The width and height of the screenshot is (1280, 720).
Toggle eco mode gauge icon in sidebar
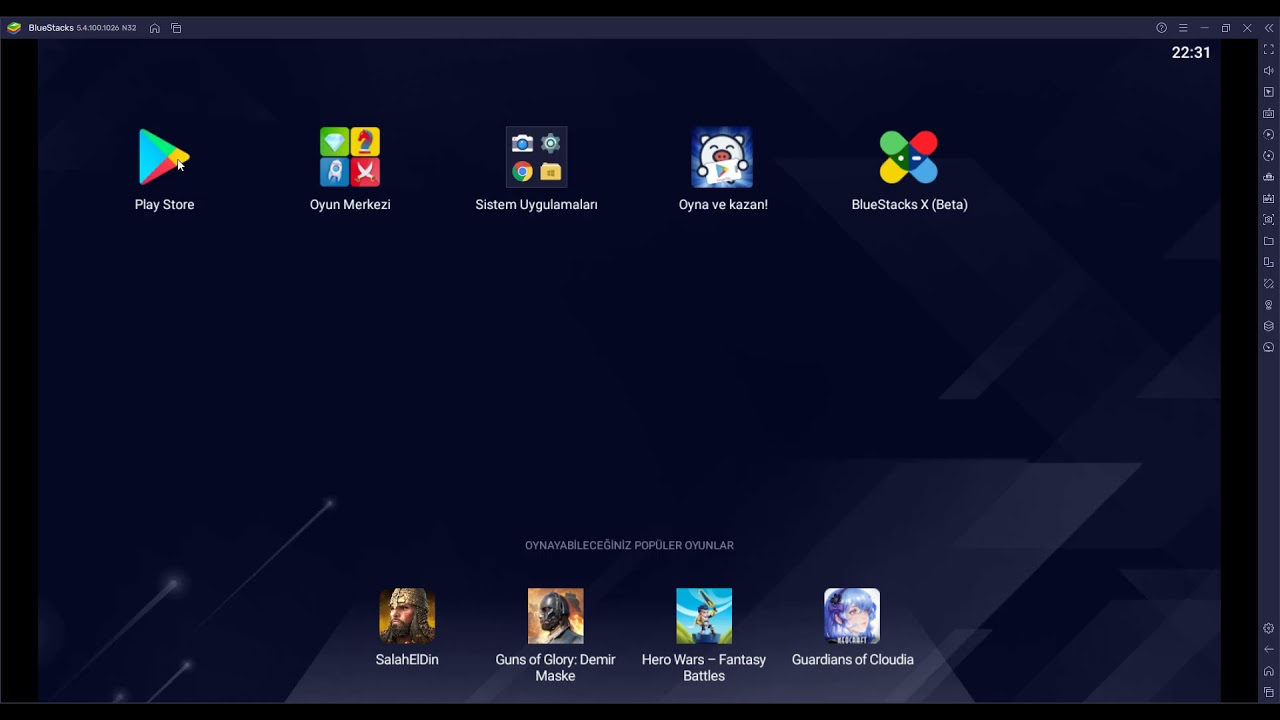pyautogui.click(x=1269, y=348)
